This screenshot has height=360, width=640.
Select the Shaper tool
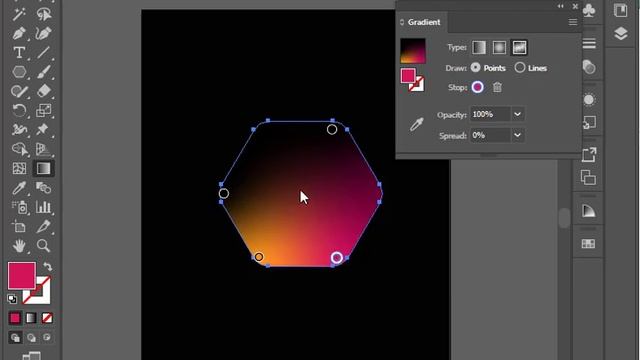pos(19,91)
